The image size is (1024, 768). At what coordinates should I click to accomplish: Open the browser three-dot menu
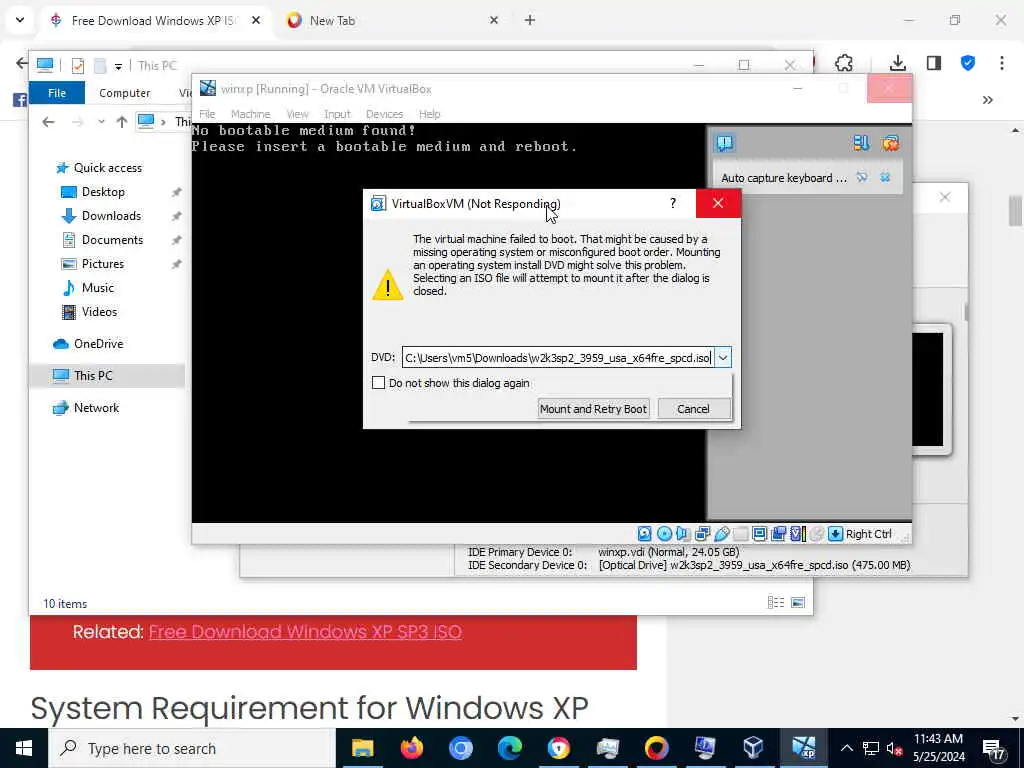(x=1002, y=63)
